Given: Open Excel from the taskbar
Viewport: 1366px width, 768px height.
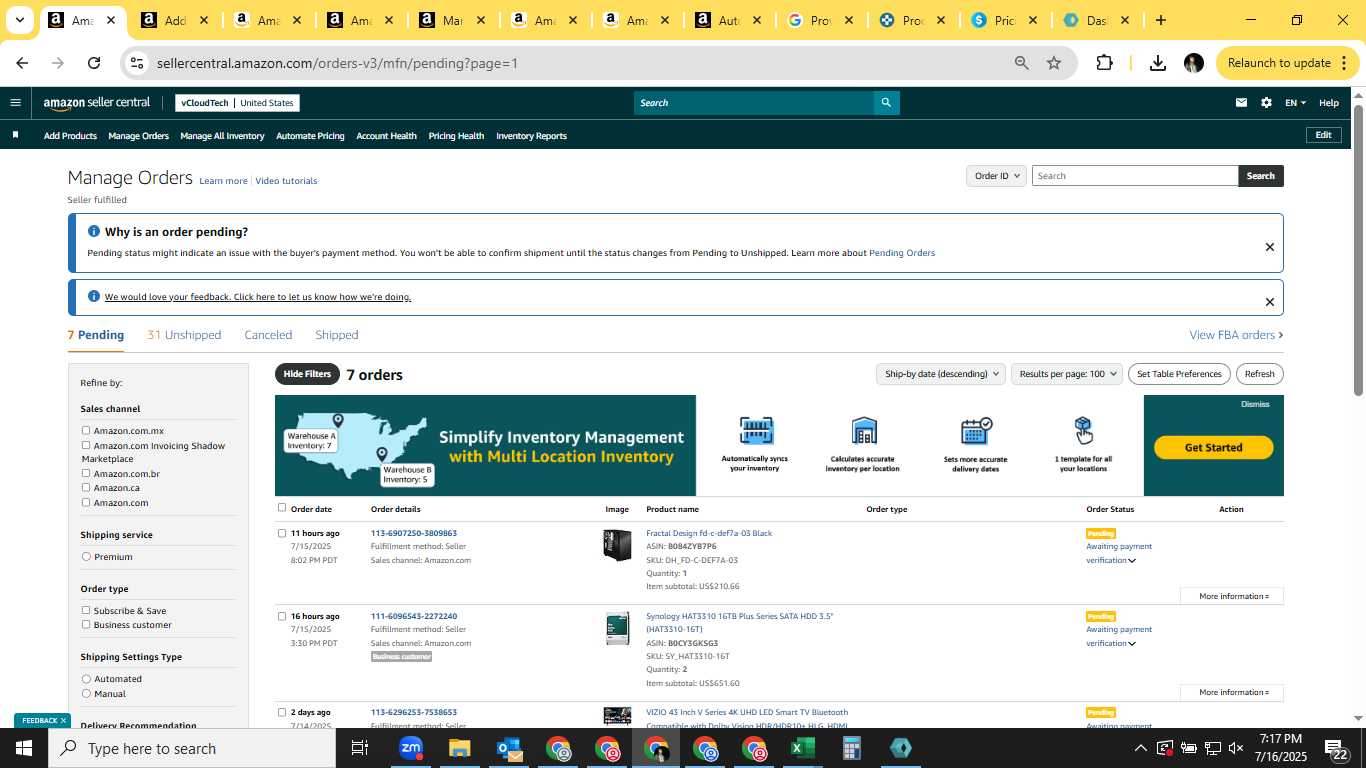Looking at the screenshot, I should 802,748.
